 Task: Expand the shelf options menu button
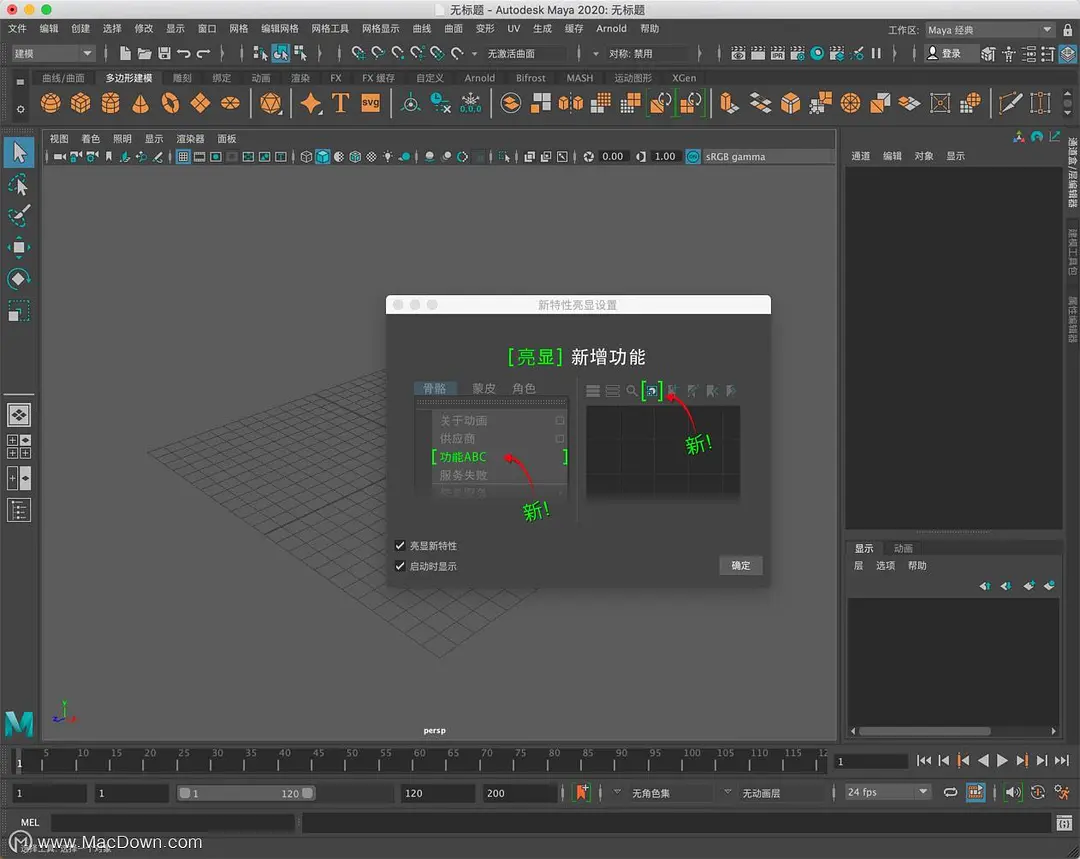pos(20,82)
